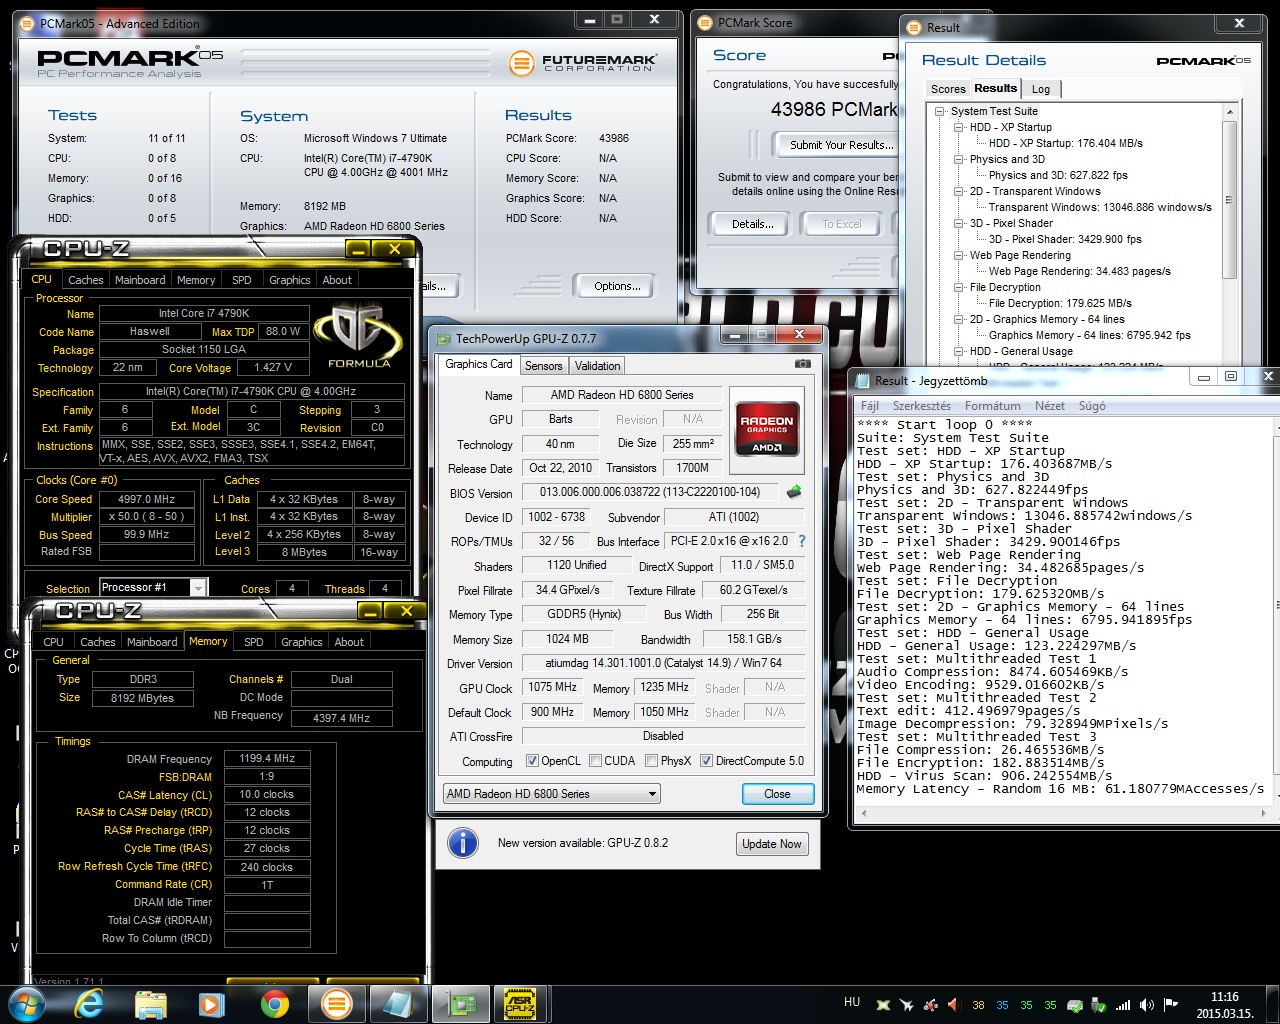The image size is (1280, 1024).
Task: Click the Radeon Graphics logo in GPU-Z
Action: pyautogui.click(x=766, y=430)
